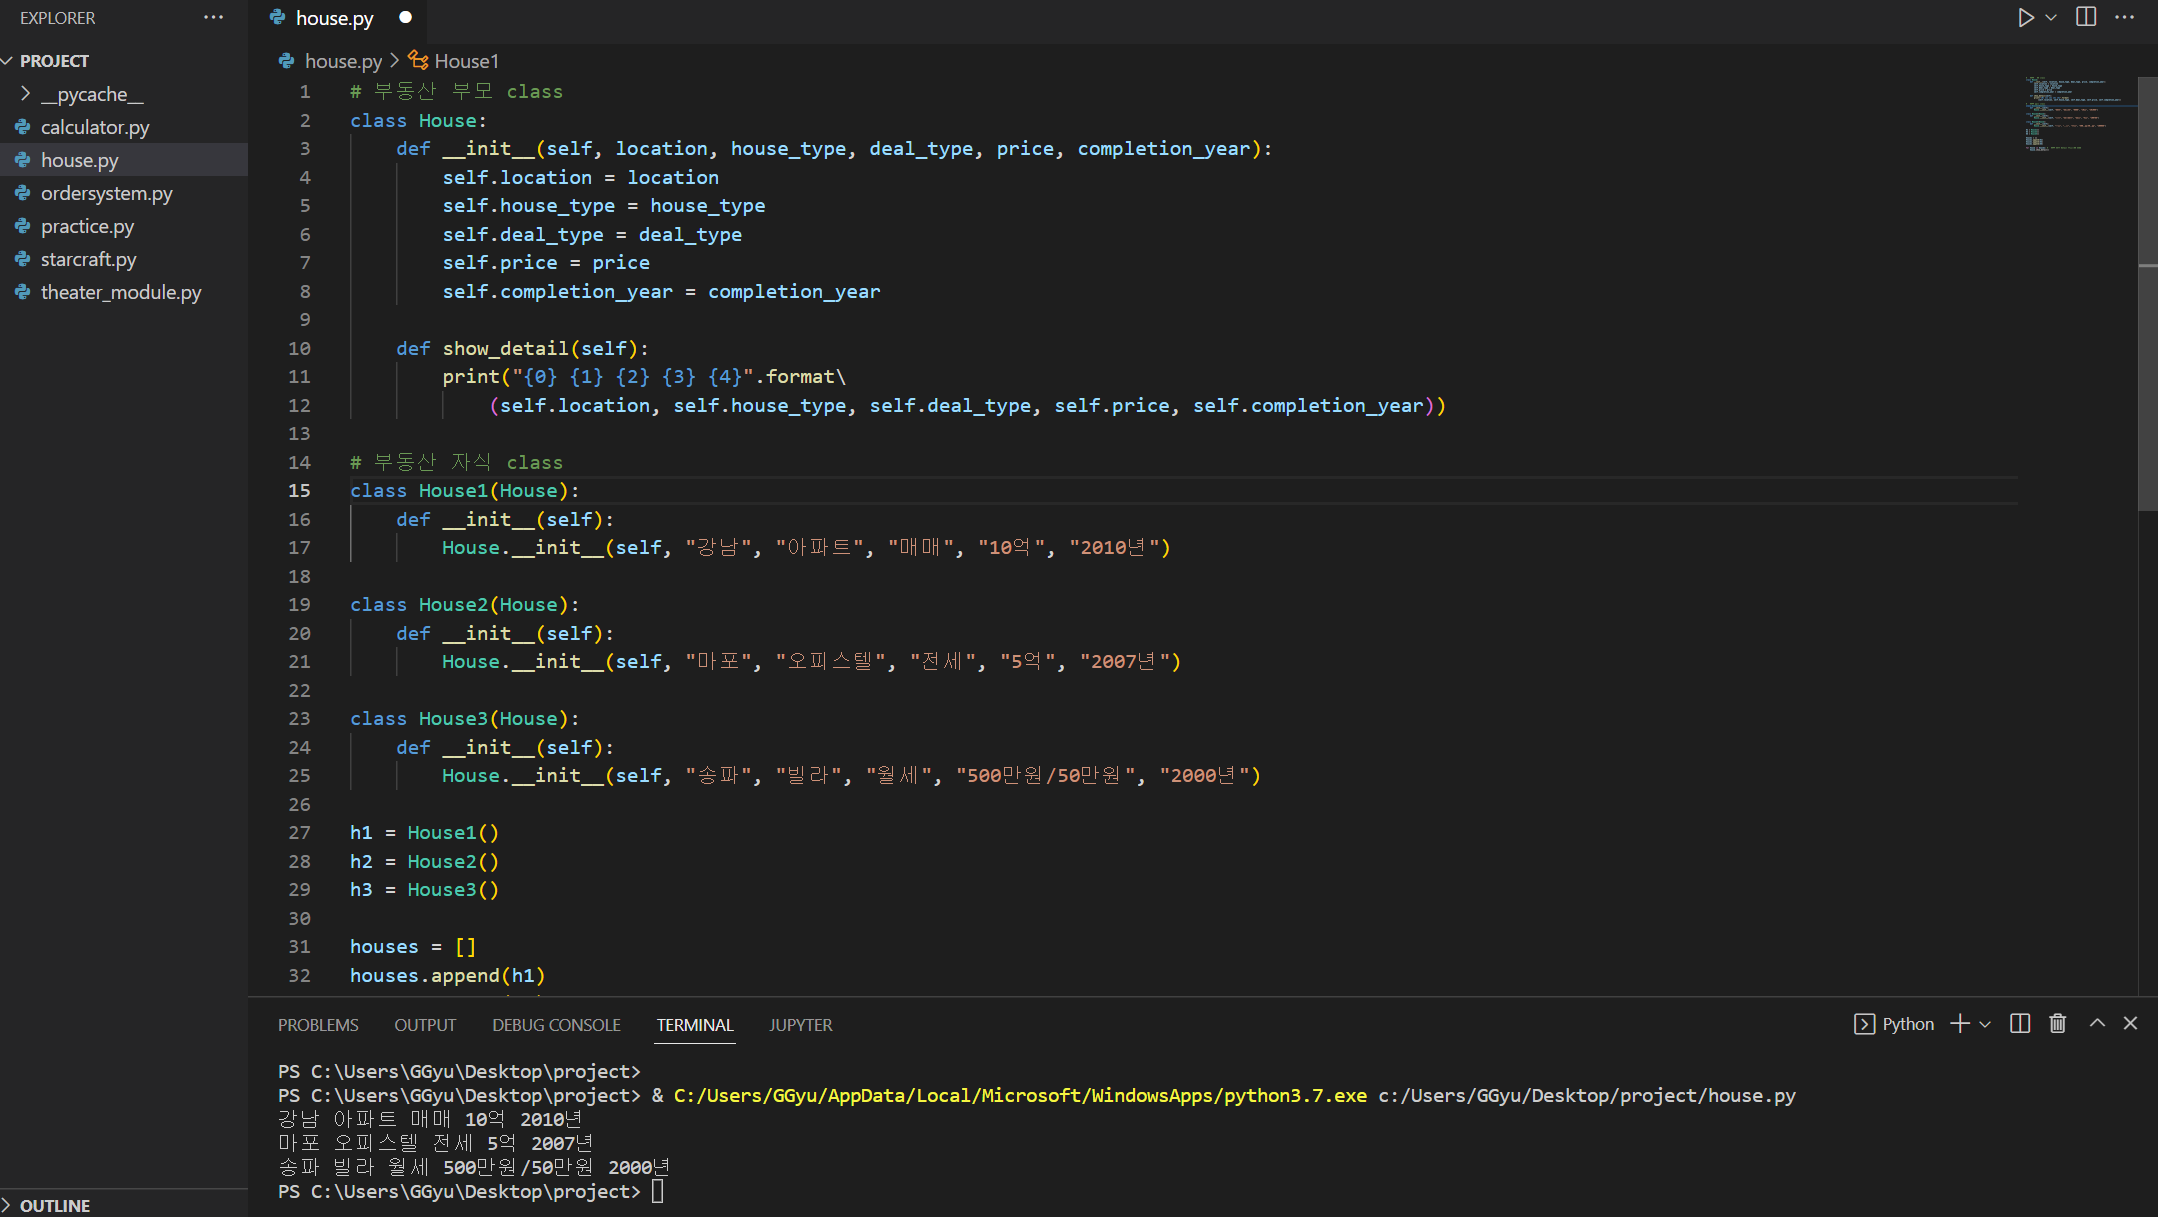Open Explorer views and more actions ellipsis
2158x1217 pixels.
[x=213, y=18]
